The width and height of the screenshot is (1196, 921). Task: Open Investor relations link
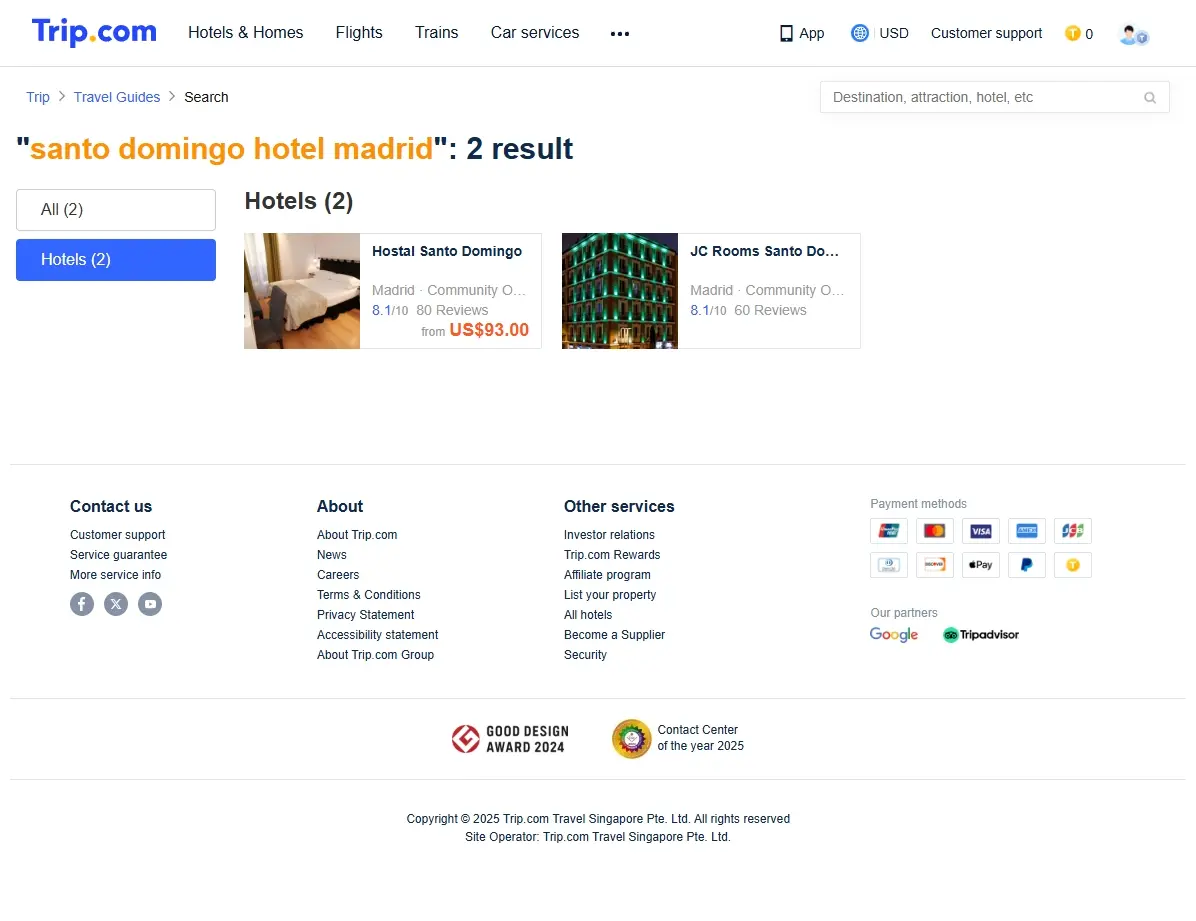[x=609, y=535]
